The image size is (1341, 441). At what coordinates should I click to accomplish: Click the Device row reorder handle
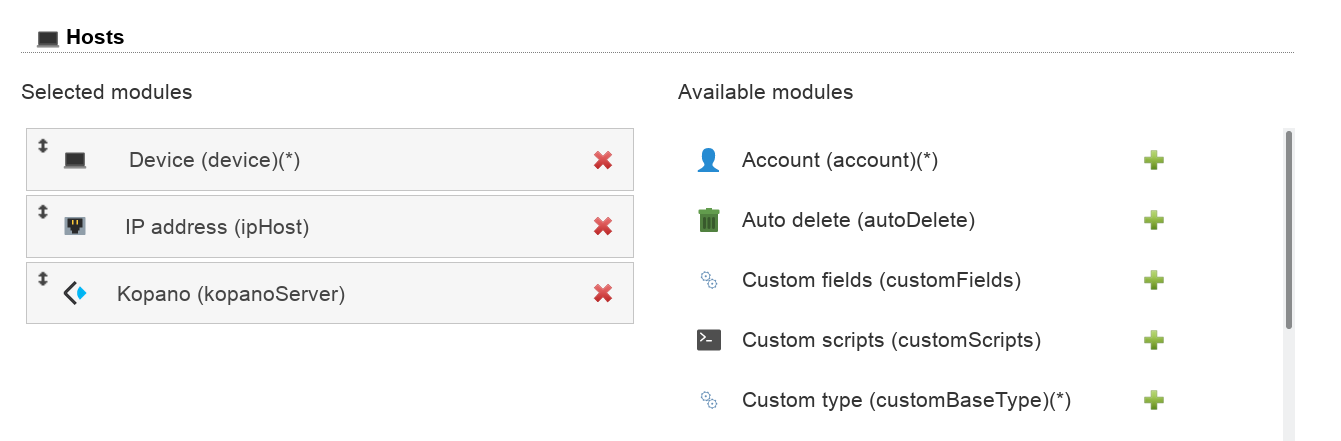(42, 146)
